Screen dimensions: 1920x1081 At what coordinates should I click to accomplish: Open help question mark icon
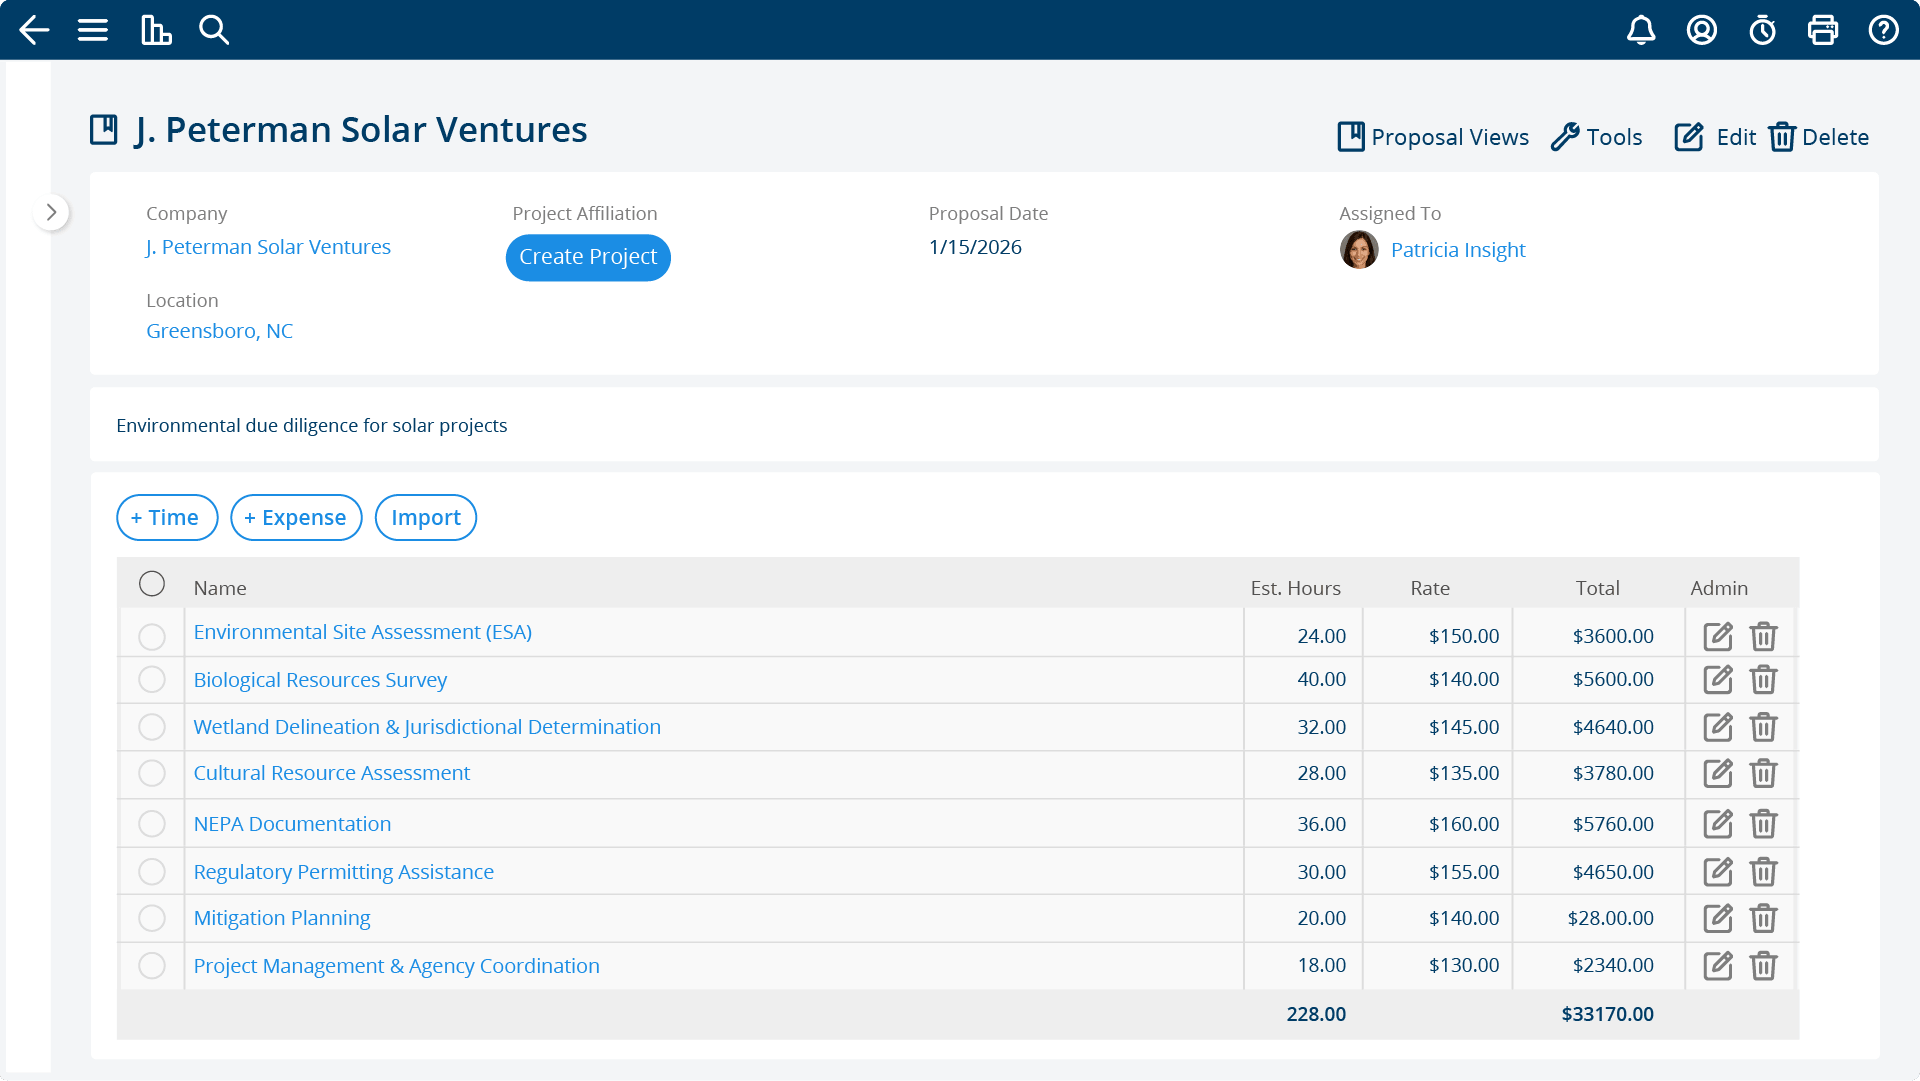pos(1884,30)
